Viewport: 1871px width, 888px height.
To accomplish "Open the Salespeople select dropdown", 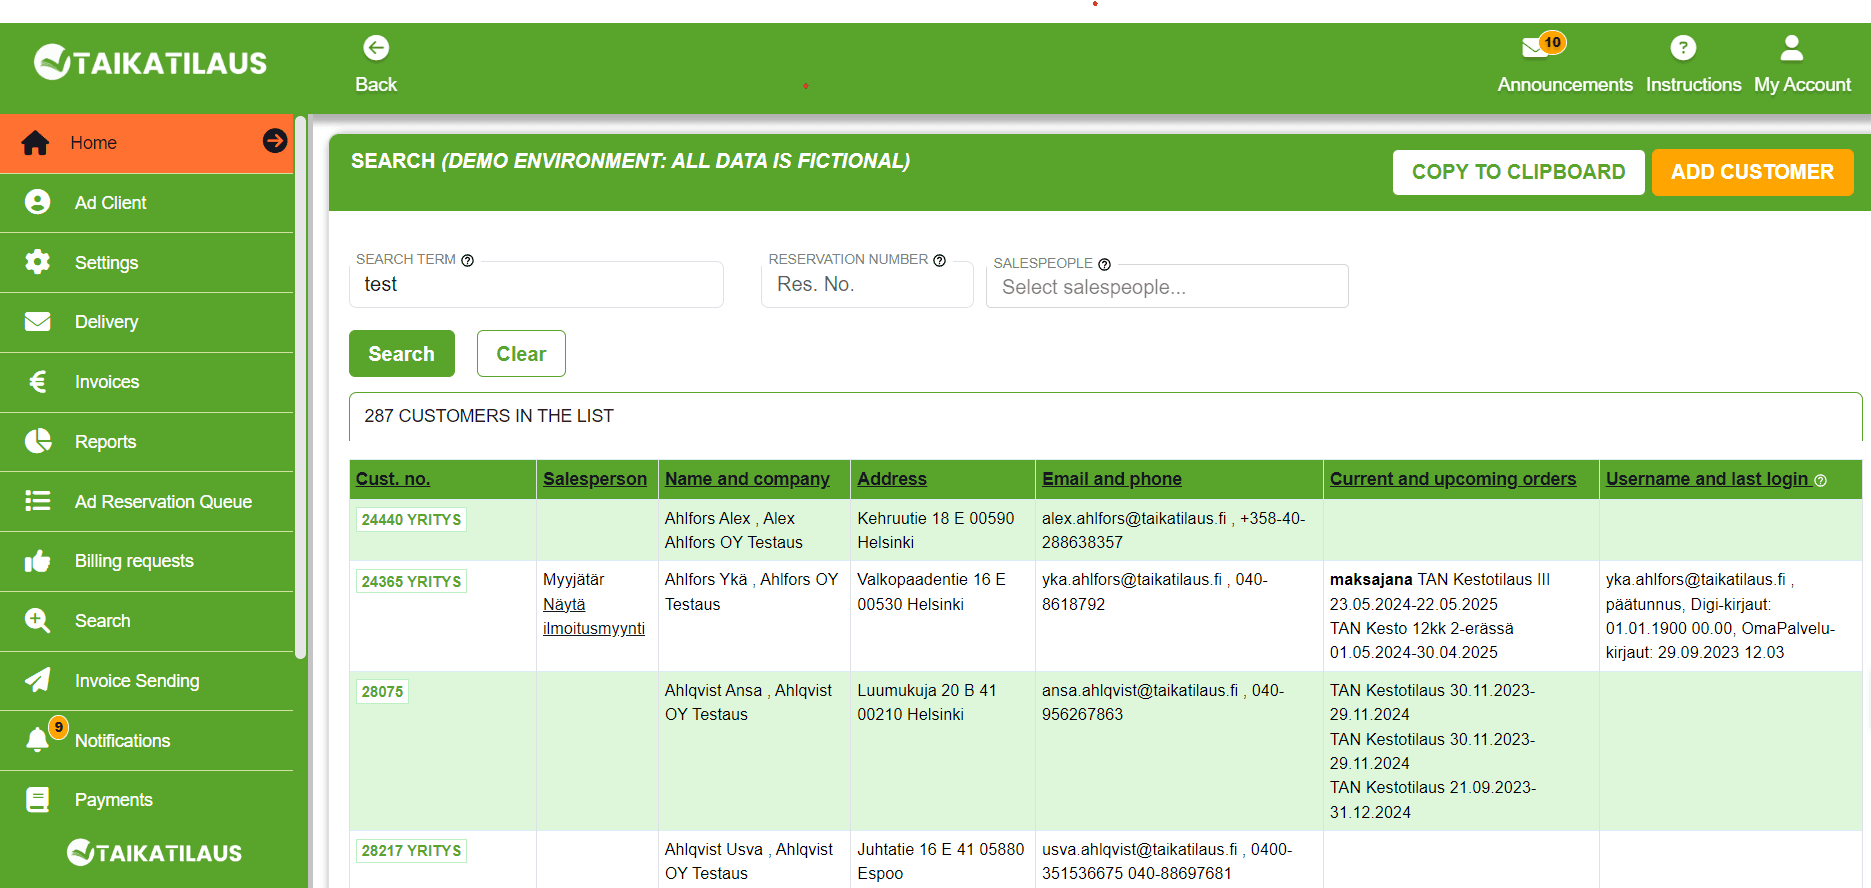I will coord(1166,287).
